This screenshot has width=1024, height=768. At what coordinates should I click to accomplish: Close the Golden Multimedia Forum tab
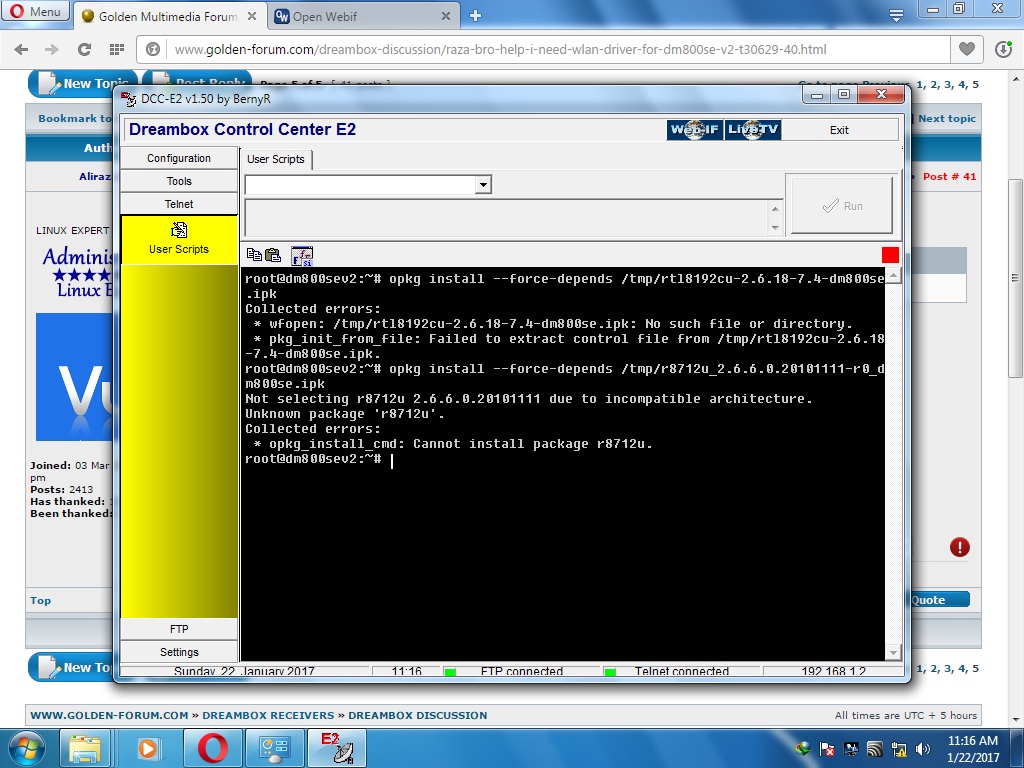(251, 16)
